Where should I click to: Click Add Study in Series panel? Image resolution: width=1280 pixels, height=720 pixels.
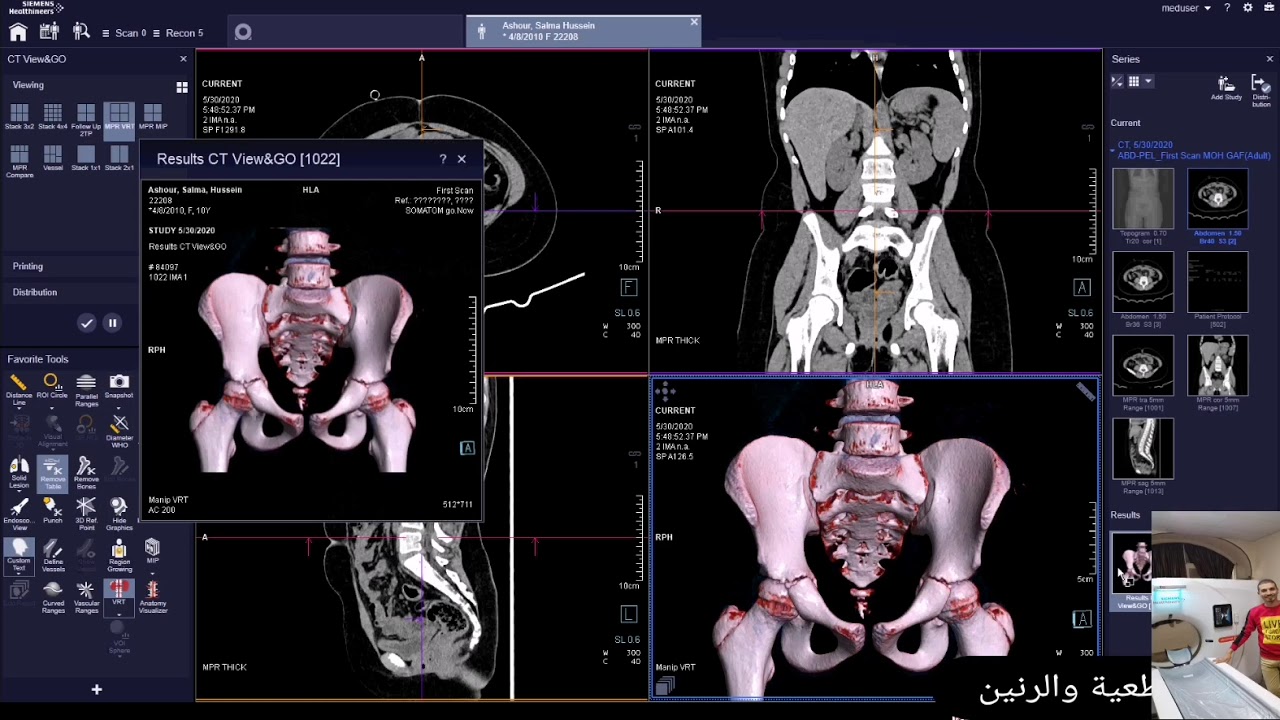coord(1226,89)
